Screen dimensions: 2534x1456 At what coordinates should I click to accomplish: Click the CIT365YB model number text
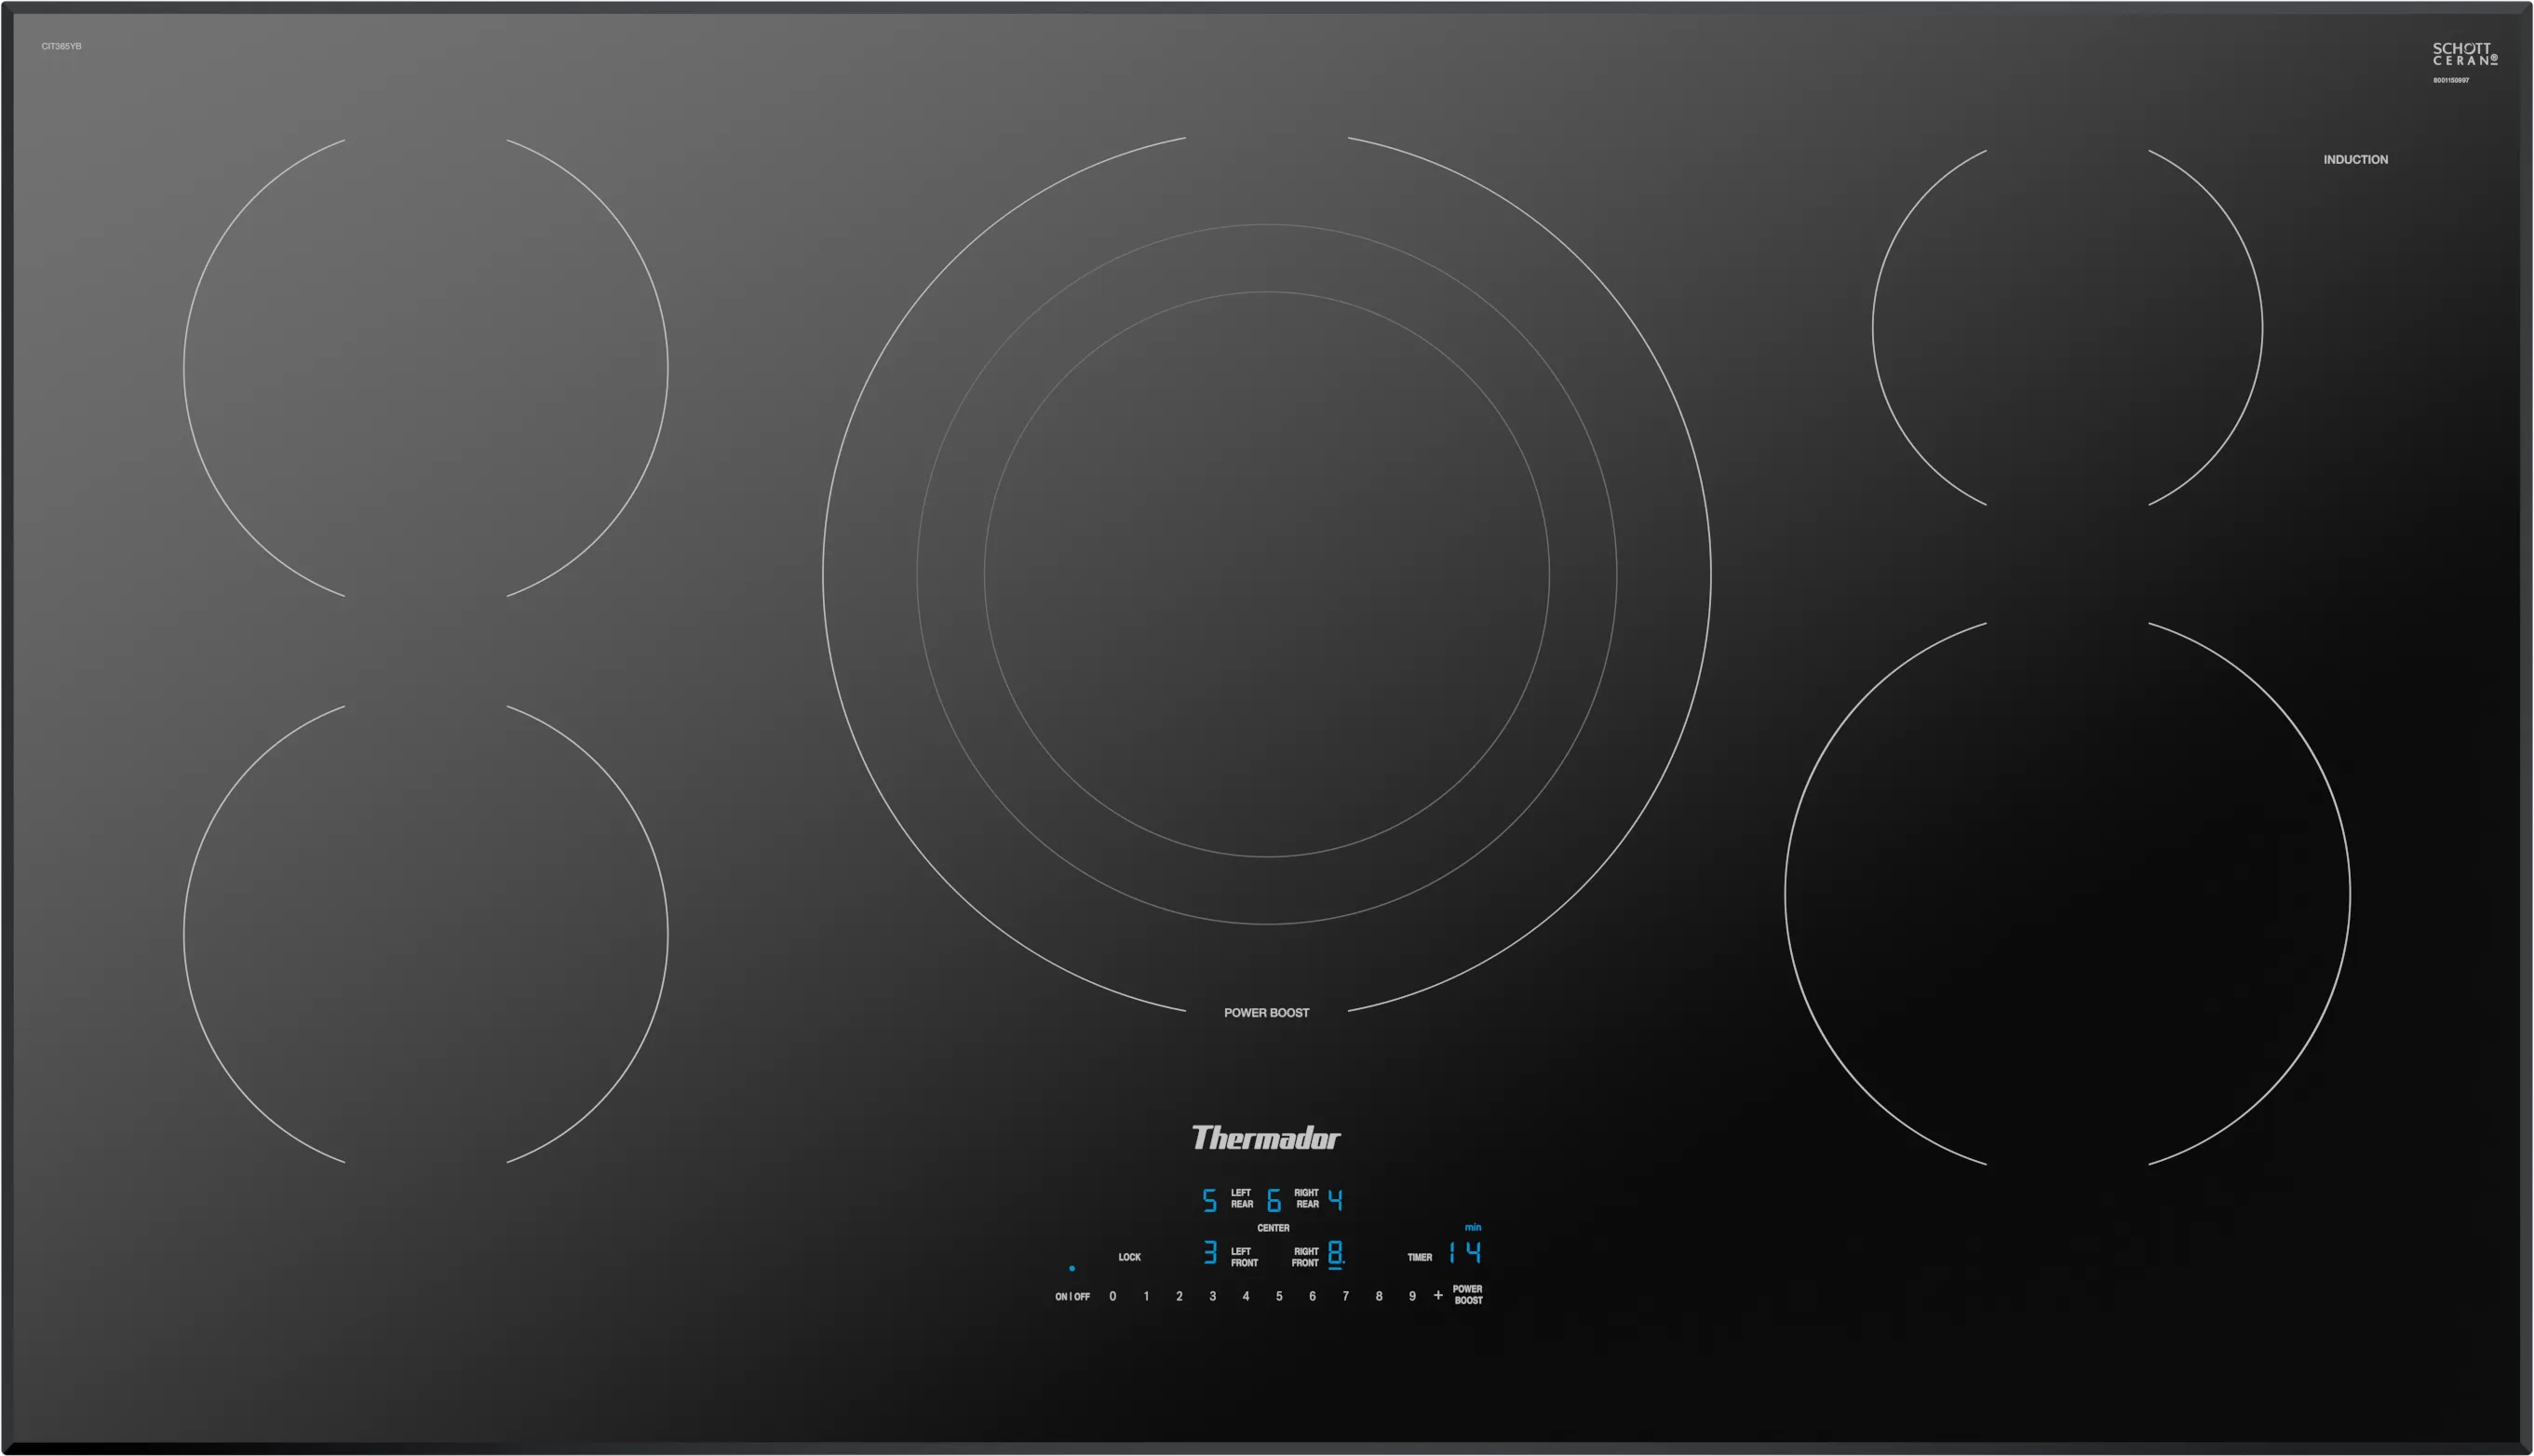pyautogui.click(x=61, y=46)
